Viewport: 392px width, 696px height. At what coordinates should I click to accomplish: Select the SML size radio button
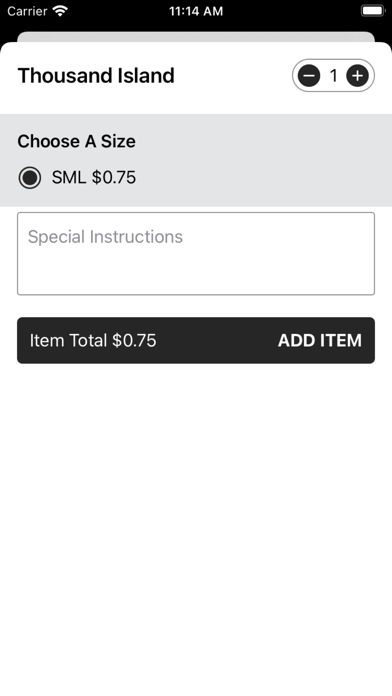pos(30,178)
